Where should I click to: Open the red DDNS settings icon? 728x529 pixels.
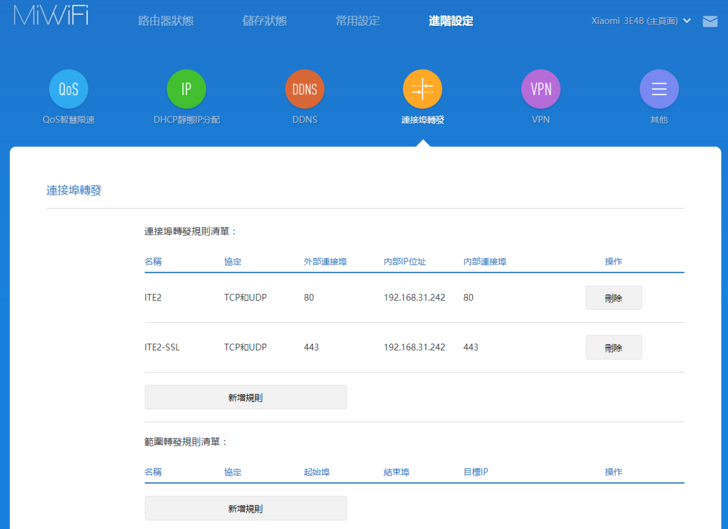(304, 90)
